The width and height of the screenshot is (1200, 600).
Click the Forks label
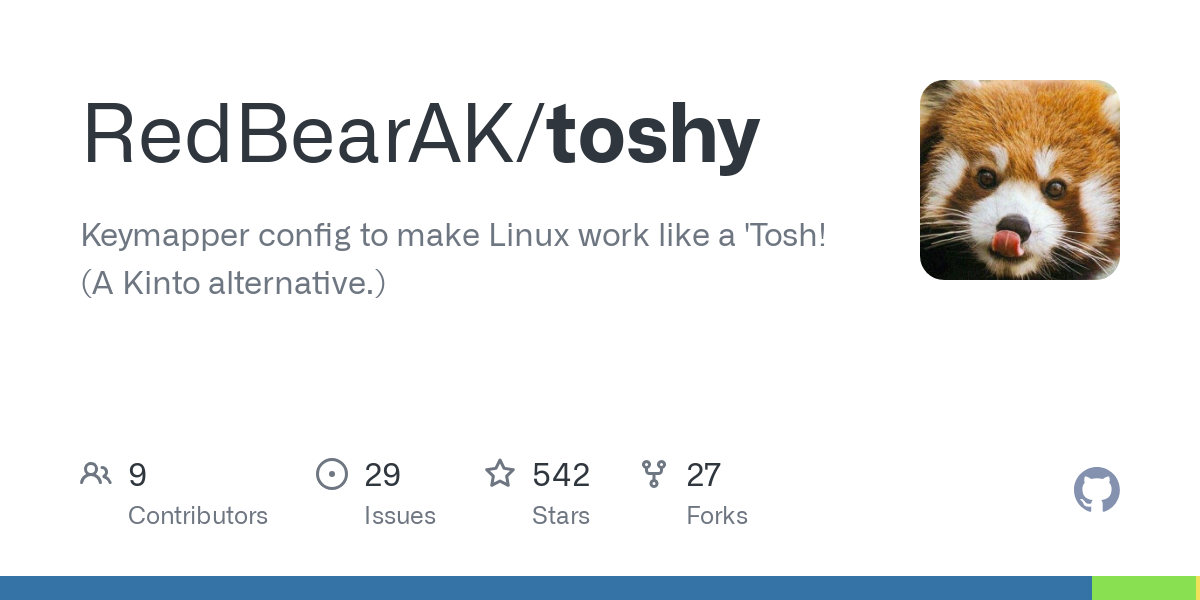click(x=717, y=516)
